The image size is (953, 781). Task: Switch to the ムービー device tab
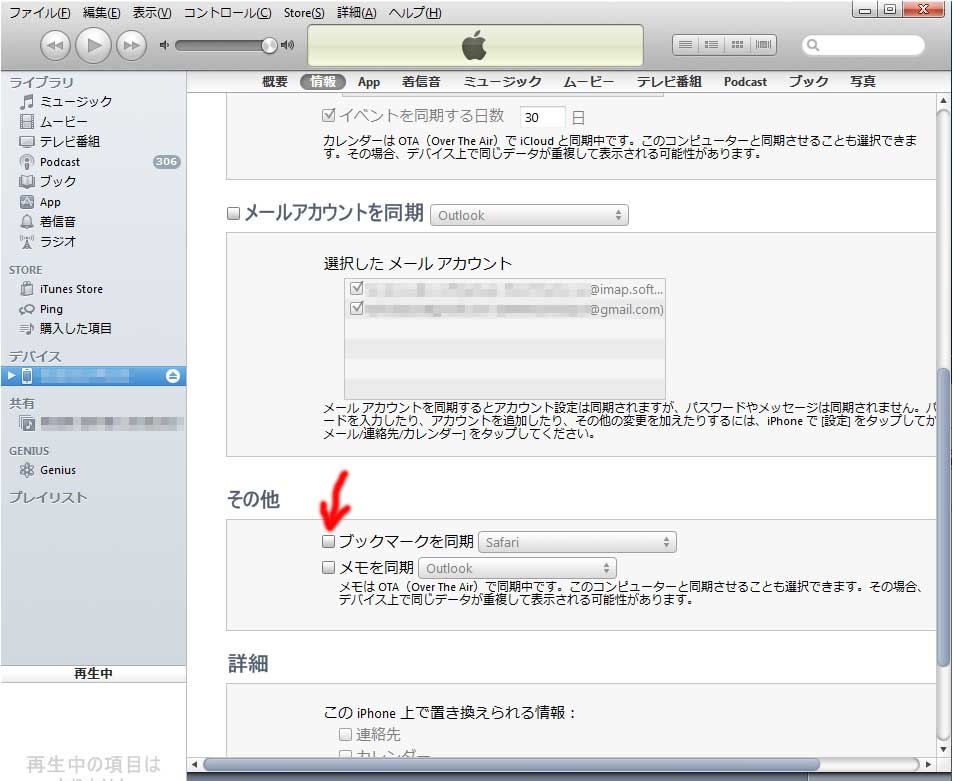(588, 81)
